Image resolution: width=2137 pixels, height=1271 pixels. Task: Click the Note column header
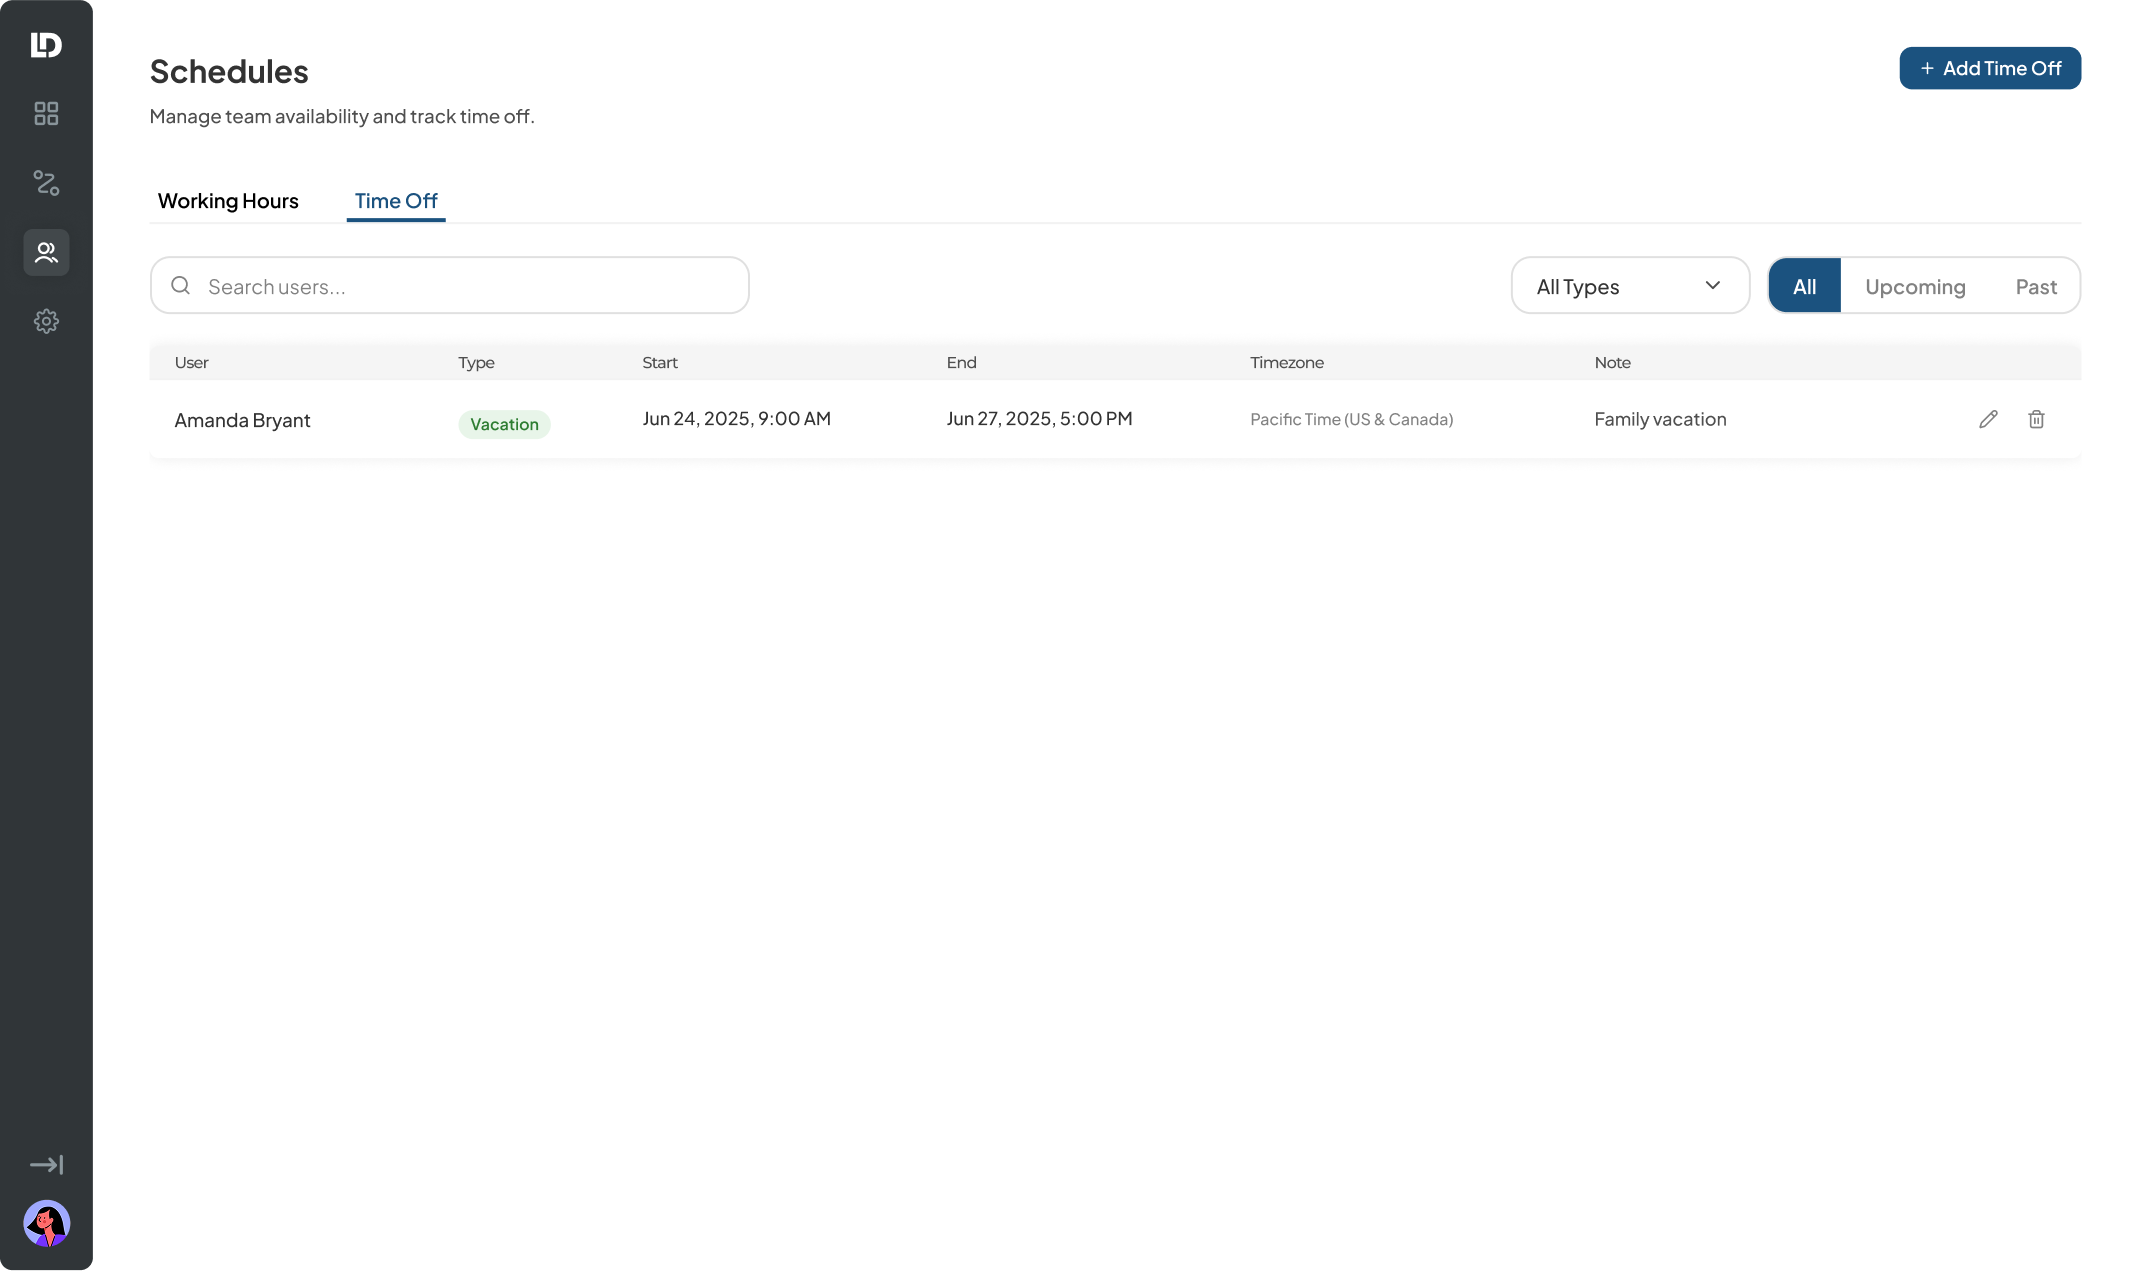coord(1612,362)
